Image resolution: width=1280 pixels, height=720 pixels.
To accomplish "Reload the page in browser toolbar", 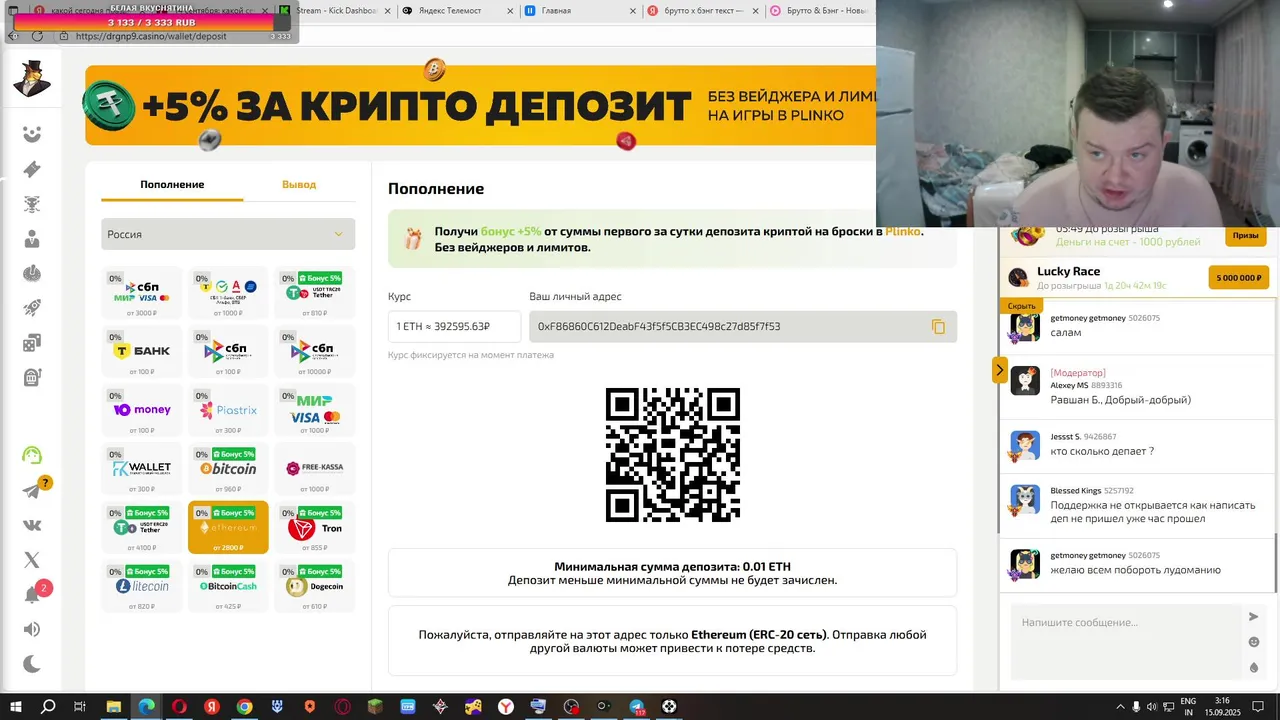I will [37, 36].
